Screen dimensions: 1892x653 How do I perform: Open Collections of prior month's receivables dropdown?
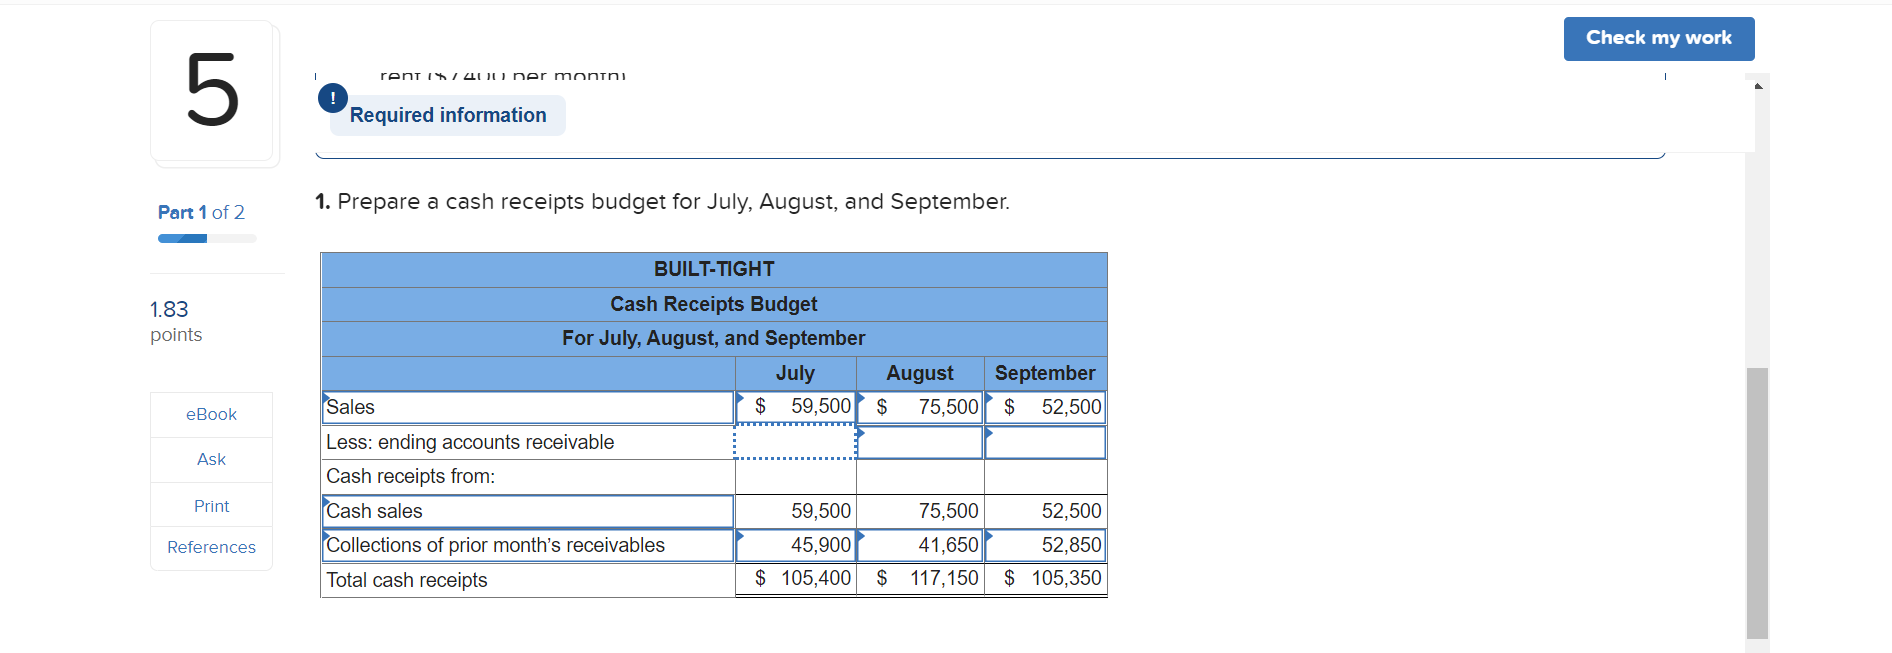coord(528,545)
